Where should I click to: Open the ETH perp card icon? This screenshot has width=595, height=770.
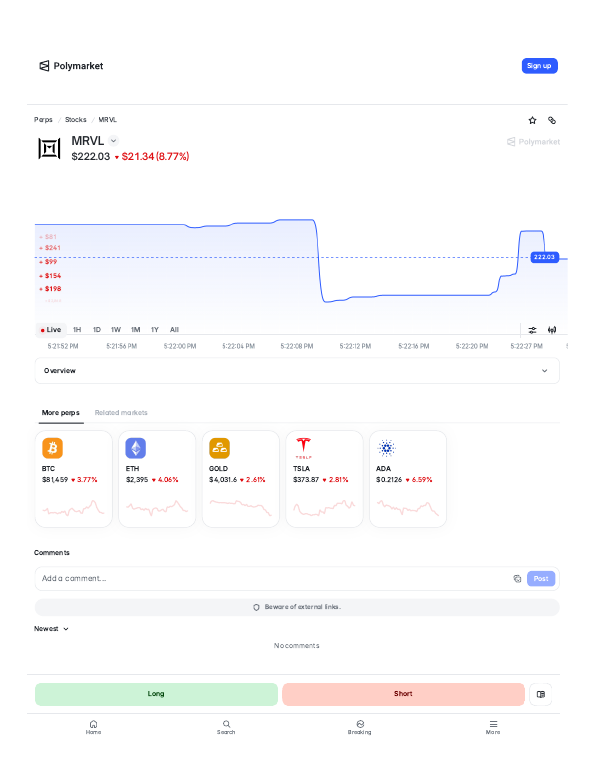tap(136, 448)
